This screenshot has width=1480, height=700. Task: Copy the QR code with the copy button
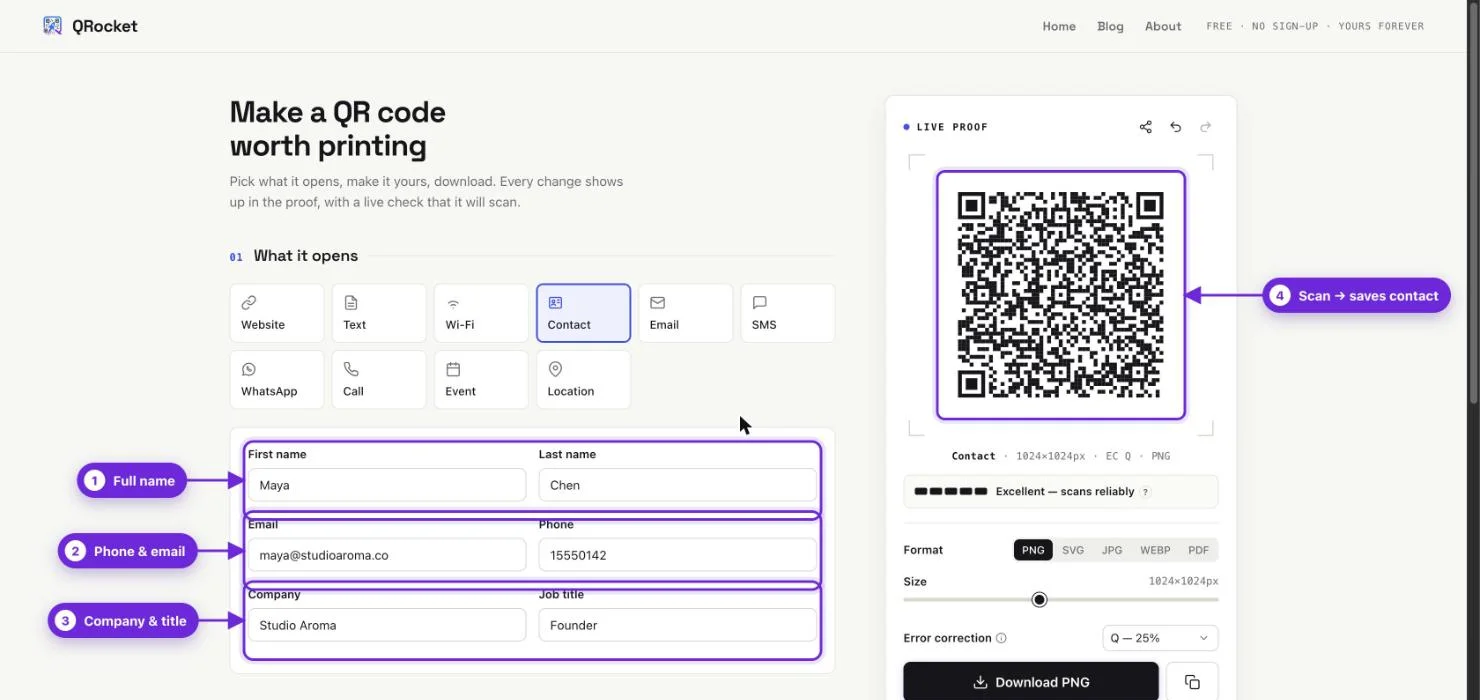tap(1192, 682)
